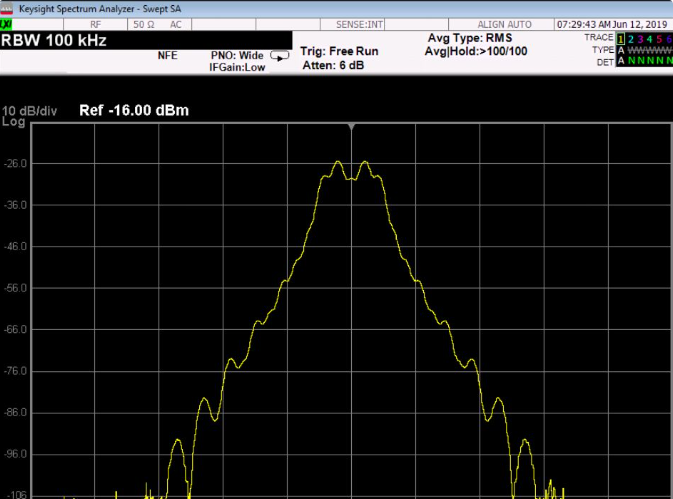Viewport: 673px width, 499px height.
Task: Click the AC coupling status cell
Action: (x=176, y=24)
